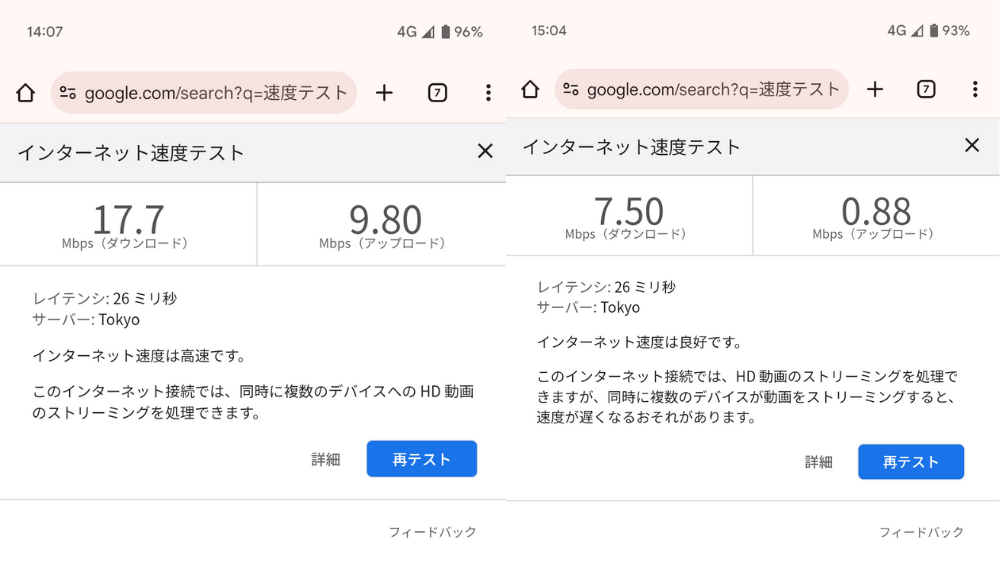Click text インターネット速度は良好です

point(639,342)
